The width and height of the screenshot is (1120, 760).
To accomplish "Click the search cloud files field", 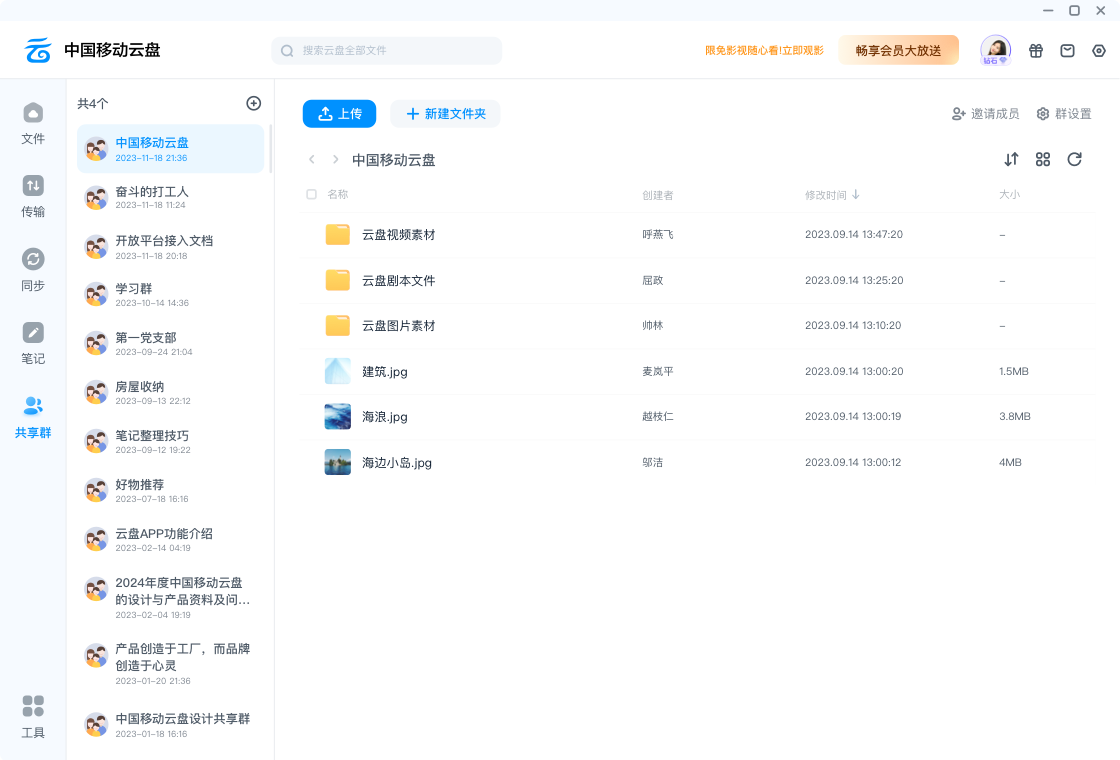I will [x=387, y=50].
